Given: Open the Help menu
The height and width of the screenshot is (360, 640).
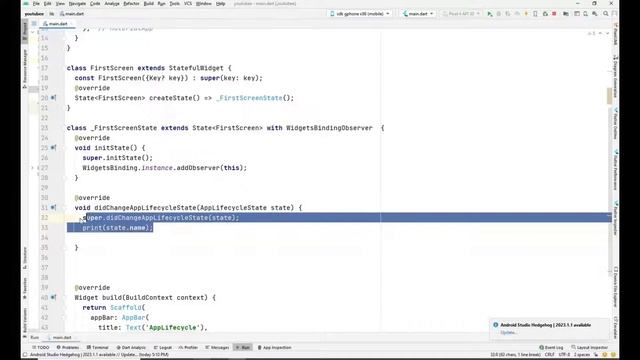Looking at the screenshot, I should tap(220, 4).
